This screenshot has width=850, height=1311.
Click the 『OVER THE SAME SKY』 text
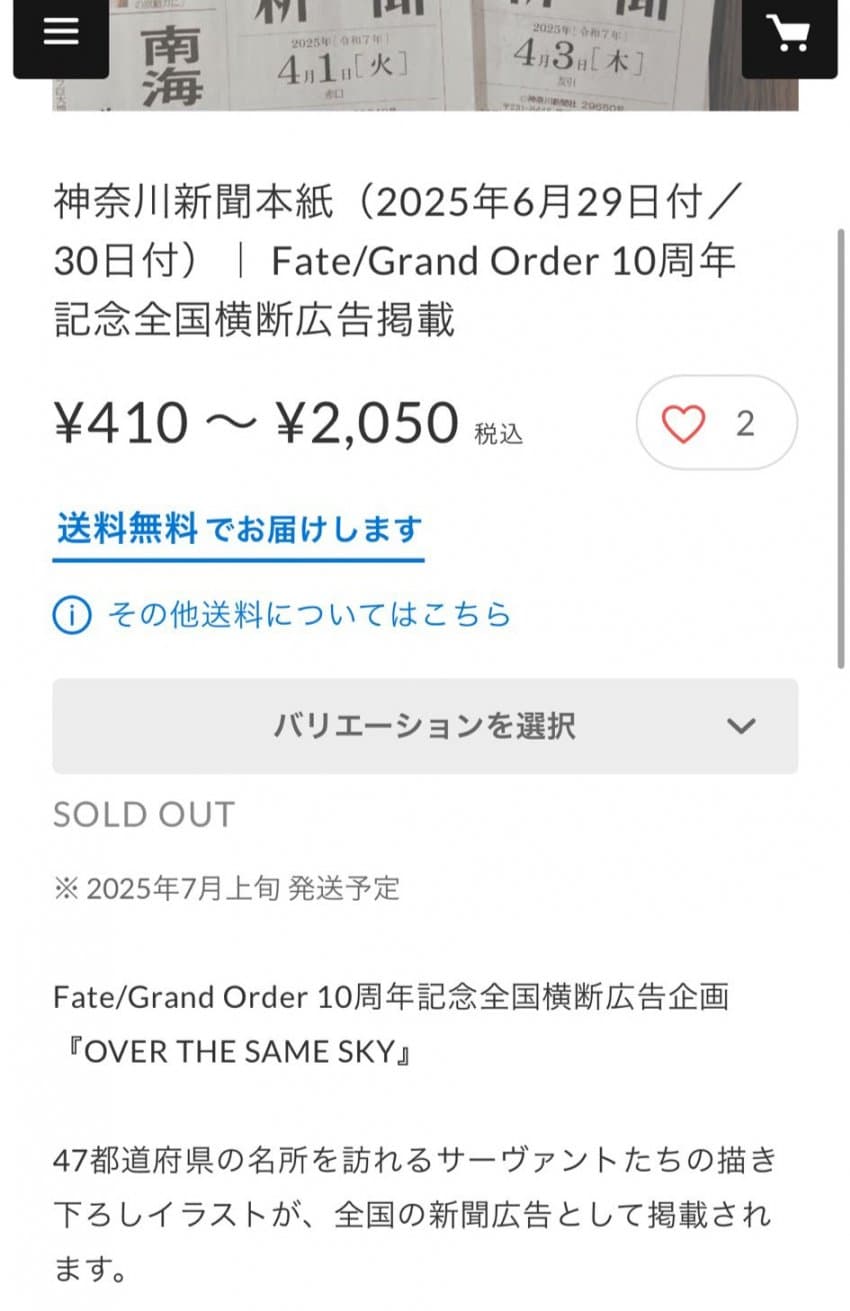point(233,1052)
